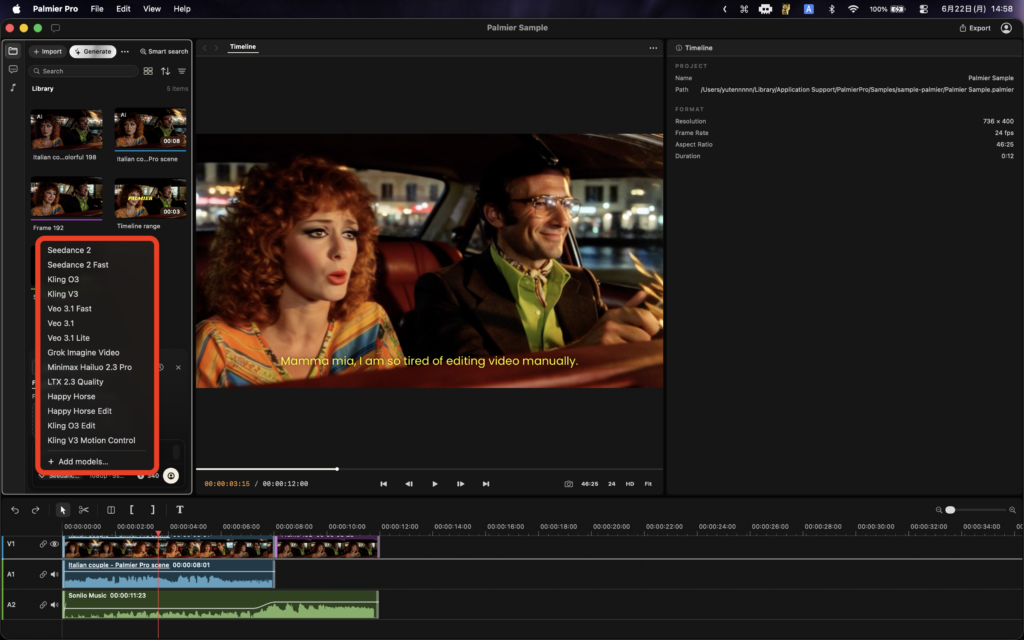Toggle link on the V1 track

tap(43, 544)
